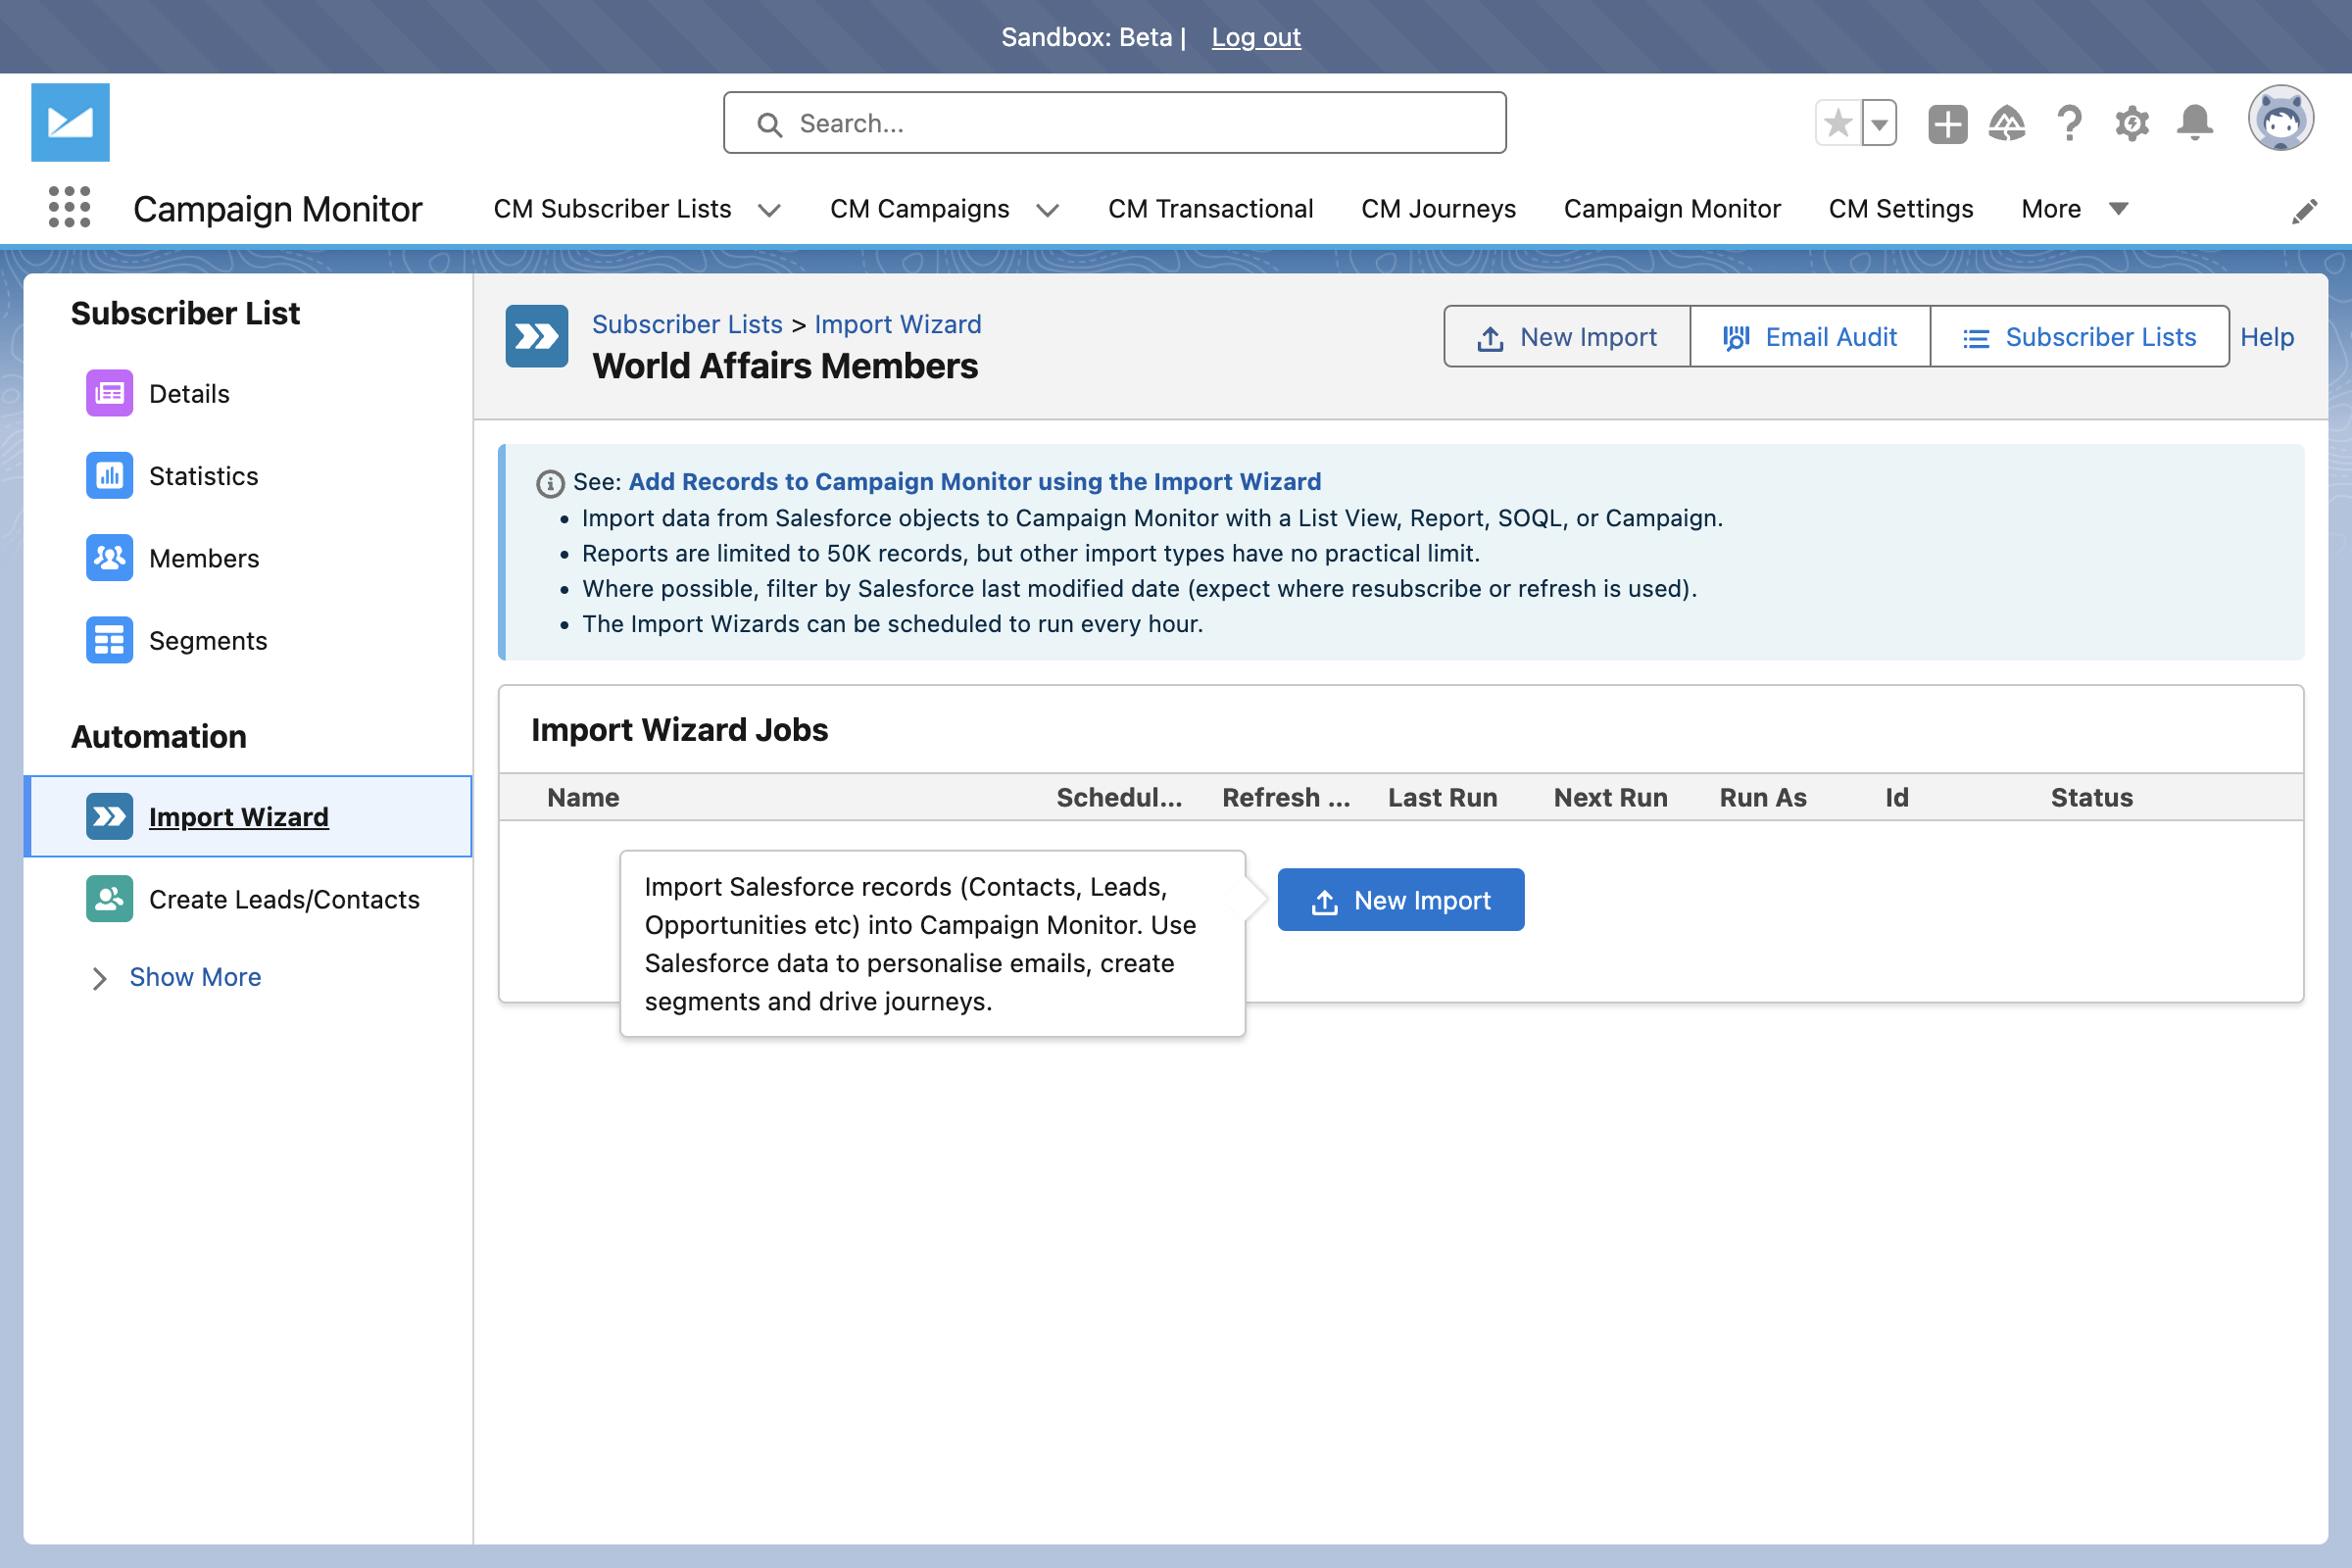2352x1568 pixels.
Task: Open the CM Subscriber Lists tab
Action: (612, 209)
